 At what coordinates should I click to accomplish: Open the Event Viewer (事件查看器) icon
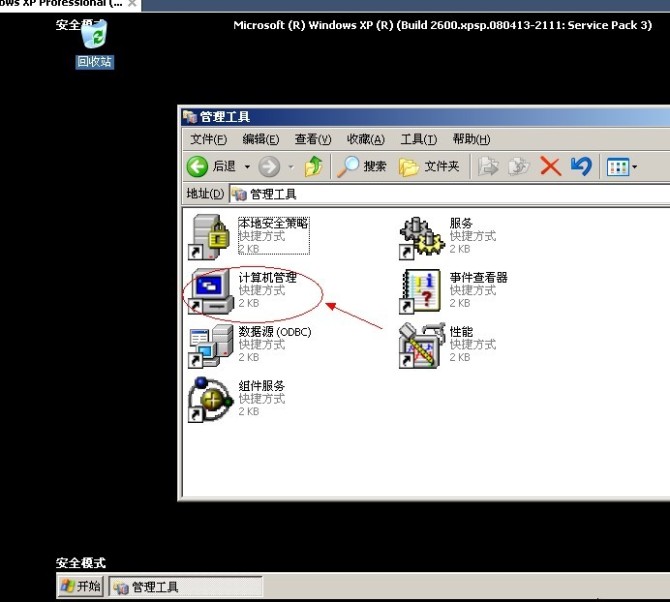(x=420, y=291)
